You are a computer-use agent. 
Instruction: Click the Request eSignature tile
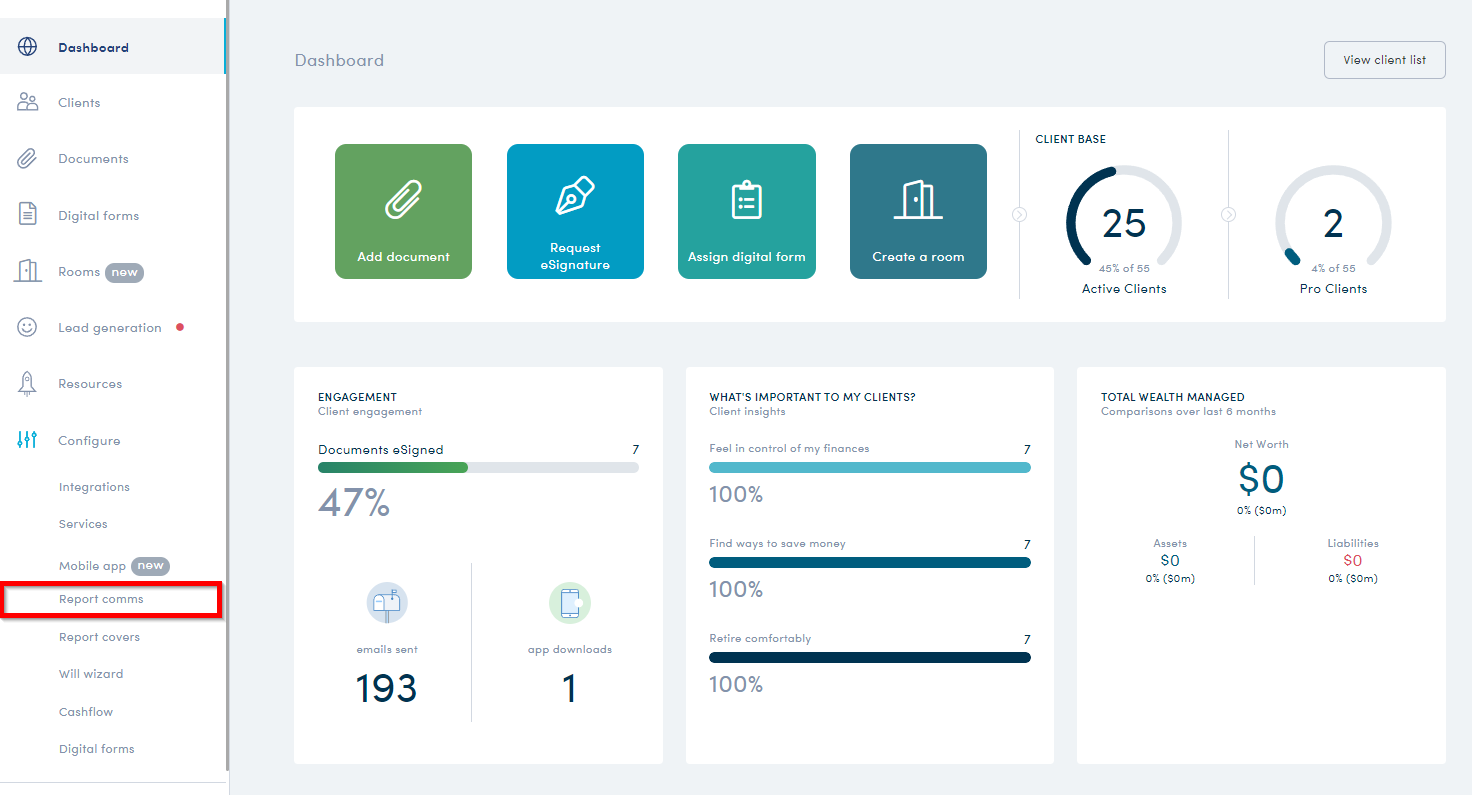[575, 211]
